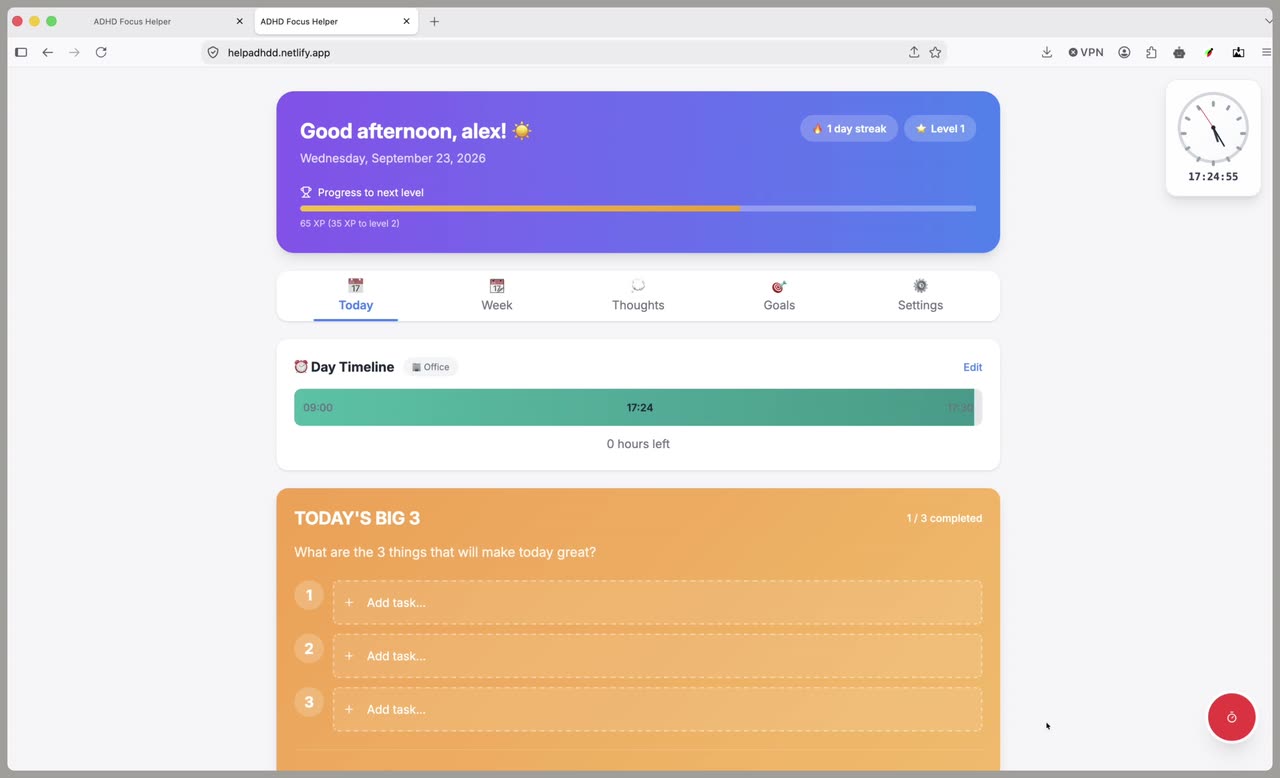The width and height of the screenshot is (1280, 778).
Task: Click the helpadhdd.netlify.app address field
Action: (x=574, y=52)
